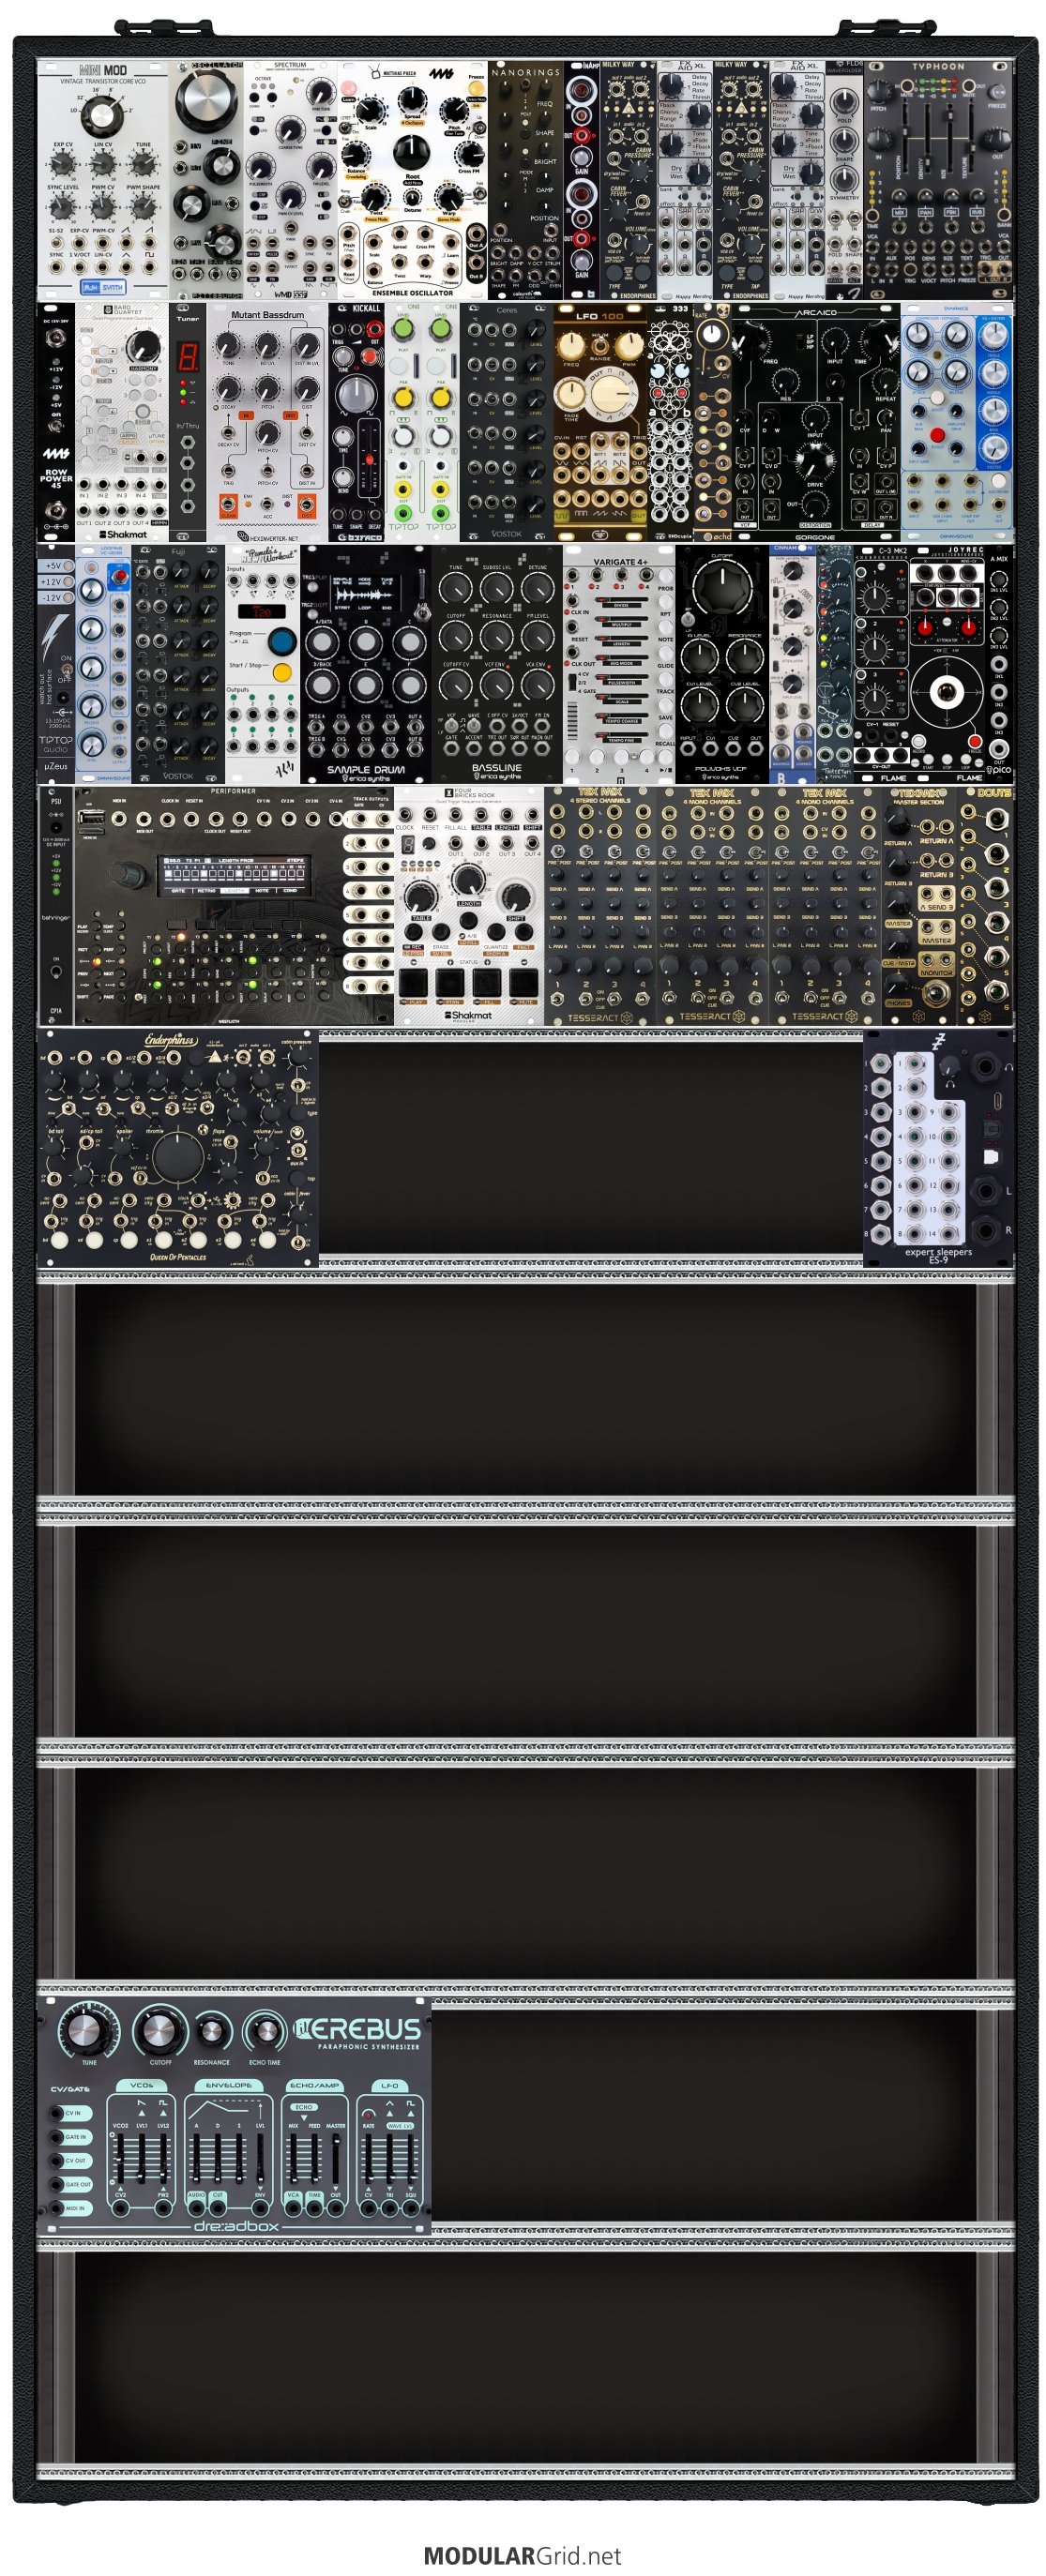Click the Tex Mix 4 Stereo Channels module
The height and width of the screenshot is (2576, 1046).
600,906
